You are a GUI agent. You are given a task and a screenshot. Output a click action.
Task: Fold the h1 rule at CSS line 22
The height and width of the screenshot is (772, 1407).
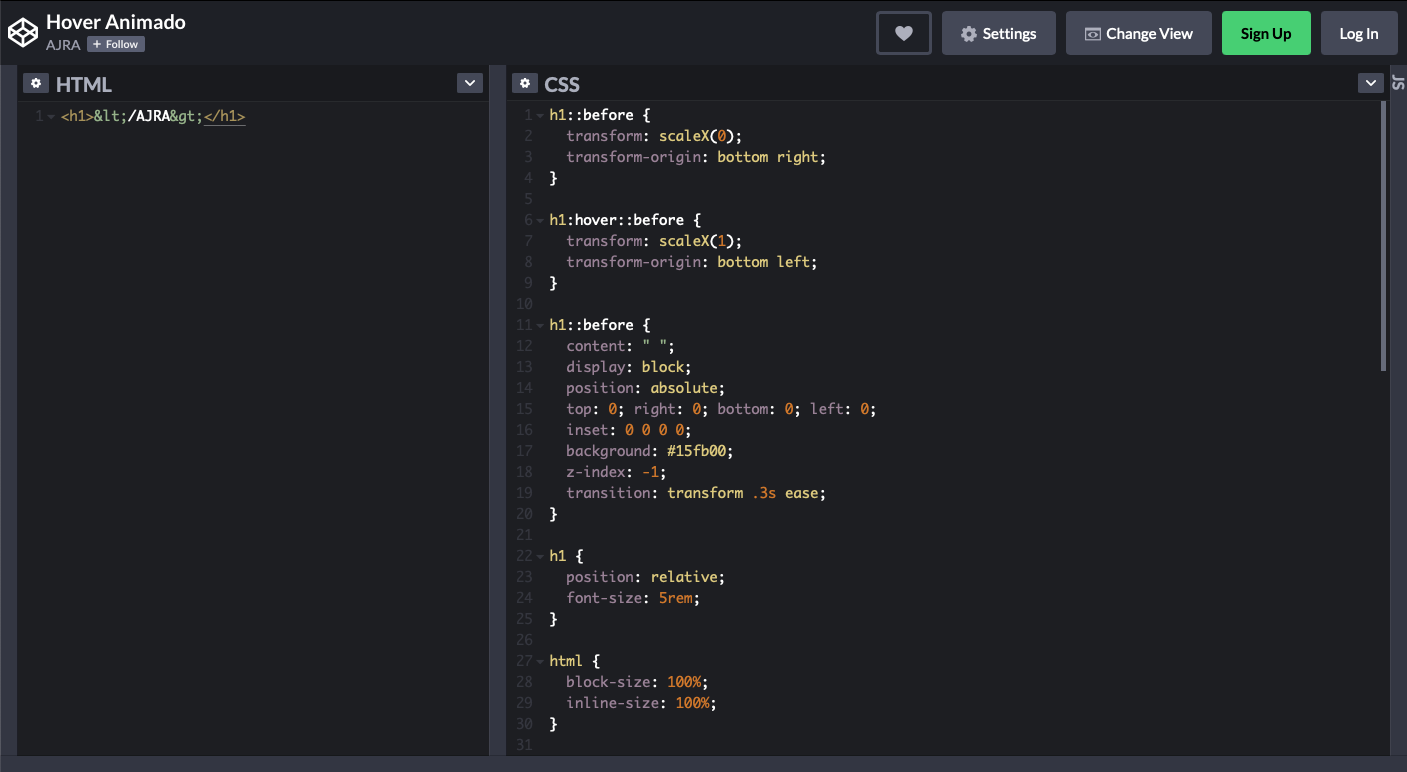click(x=540, y=556)
